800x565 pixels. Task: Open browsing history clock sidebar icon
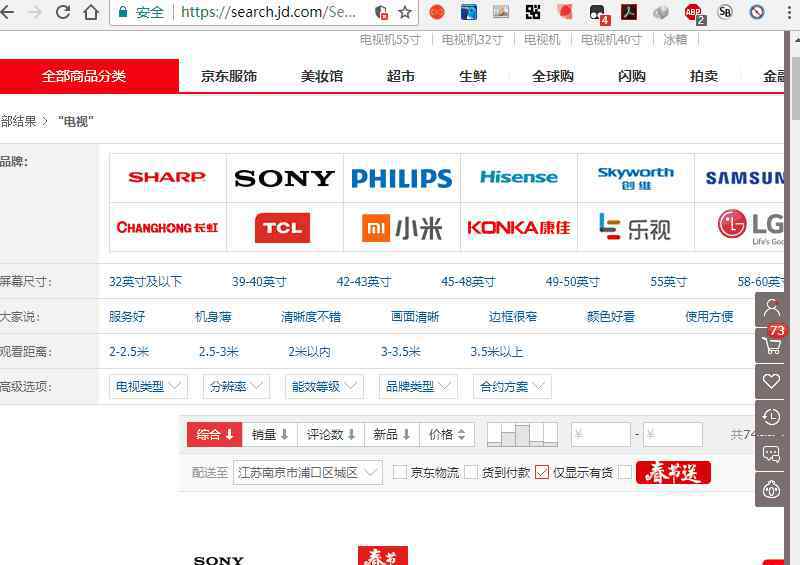[771, 417]
